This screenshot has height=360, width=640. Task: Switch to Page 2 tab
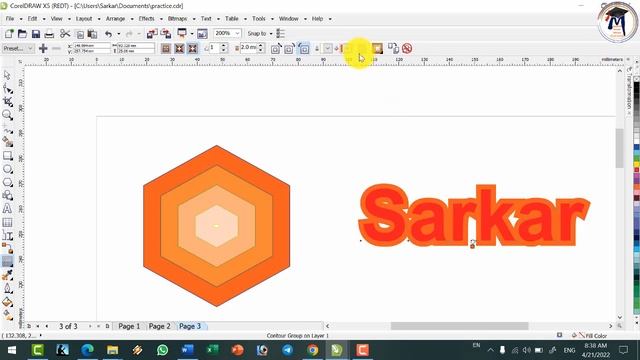click(x=160, y=326)
